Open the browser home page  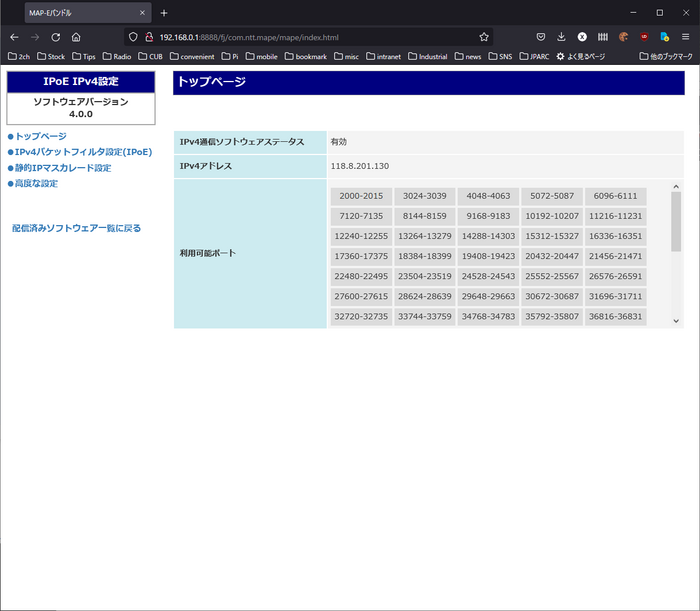[76, 37]
